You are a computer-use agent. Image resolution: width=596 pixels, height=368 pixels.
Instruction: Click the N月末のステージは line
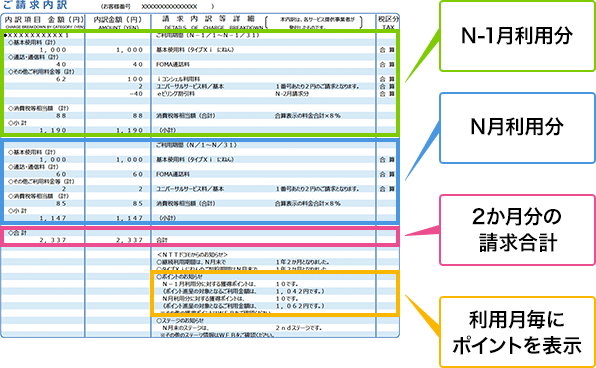(x=185, y=328)
